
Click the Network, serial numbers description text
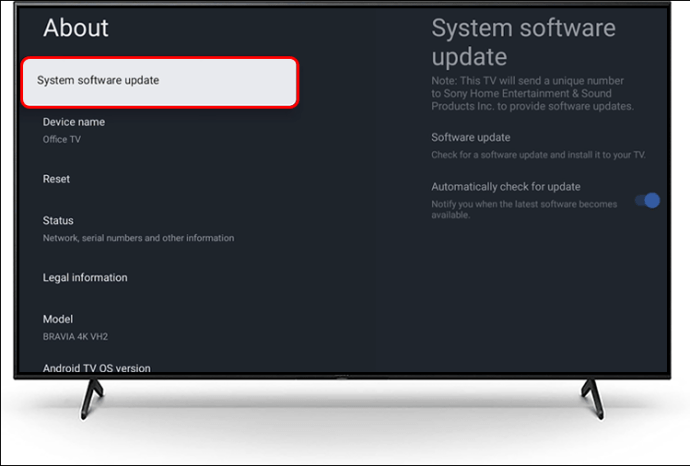tap(138, 238)
